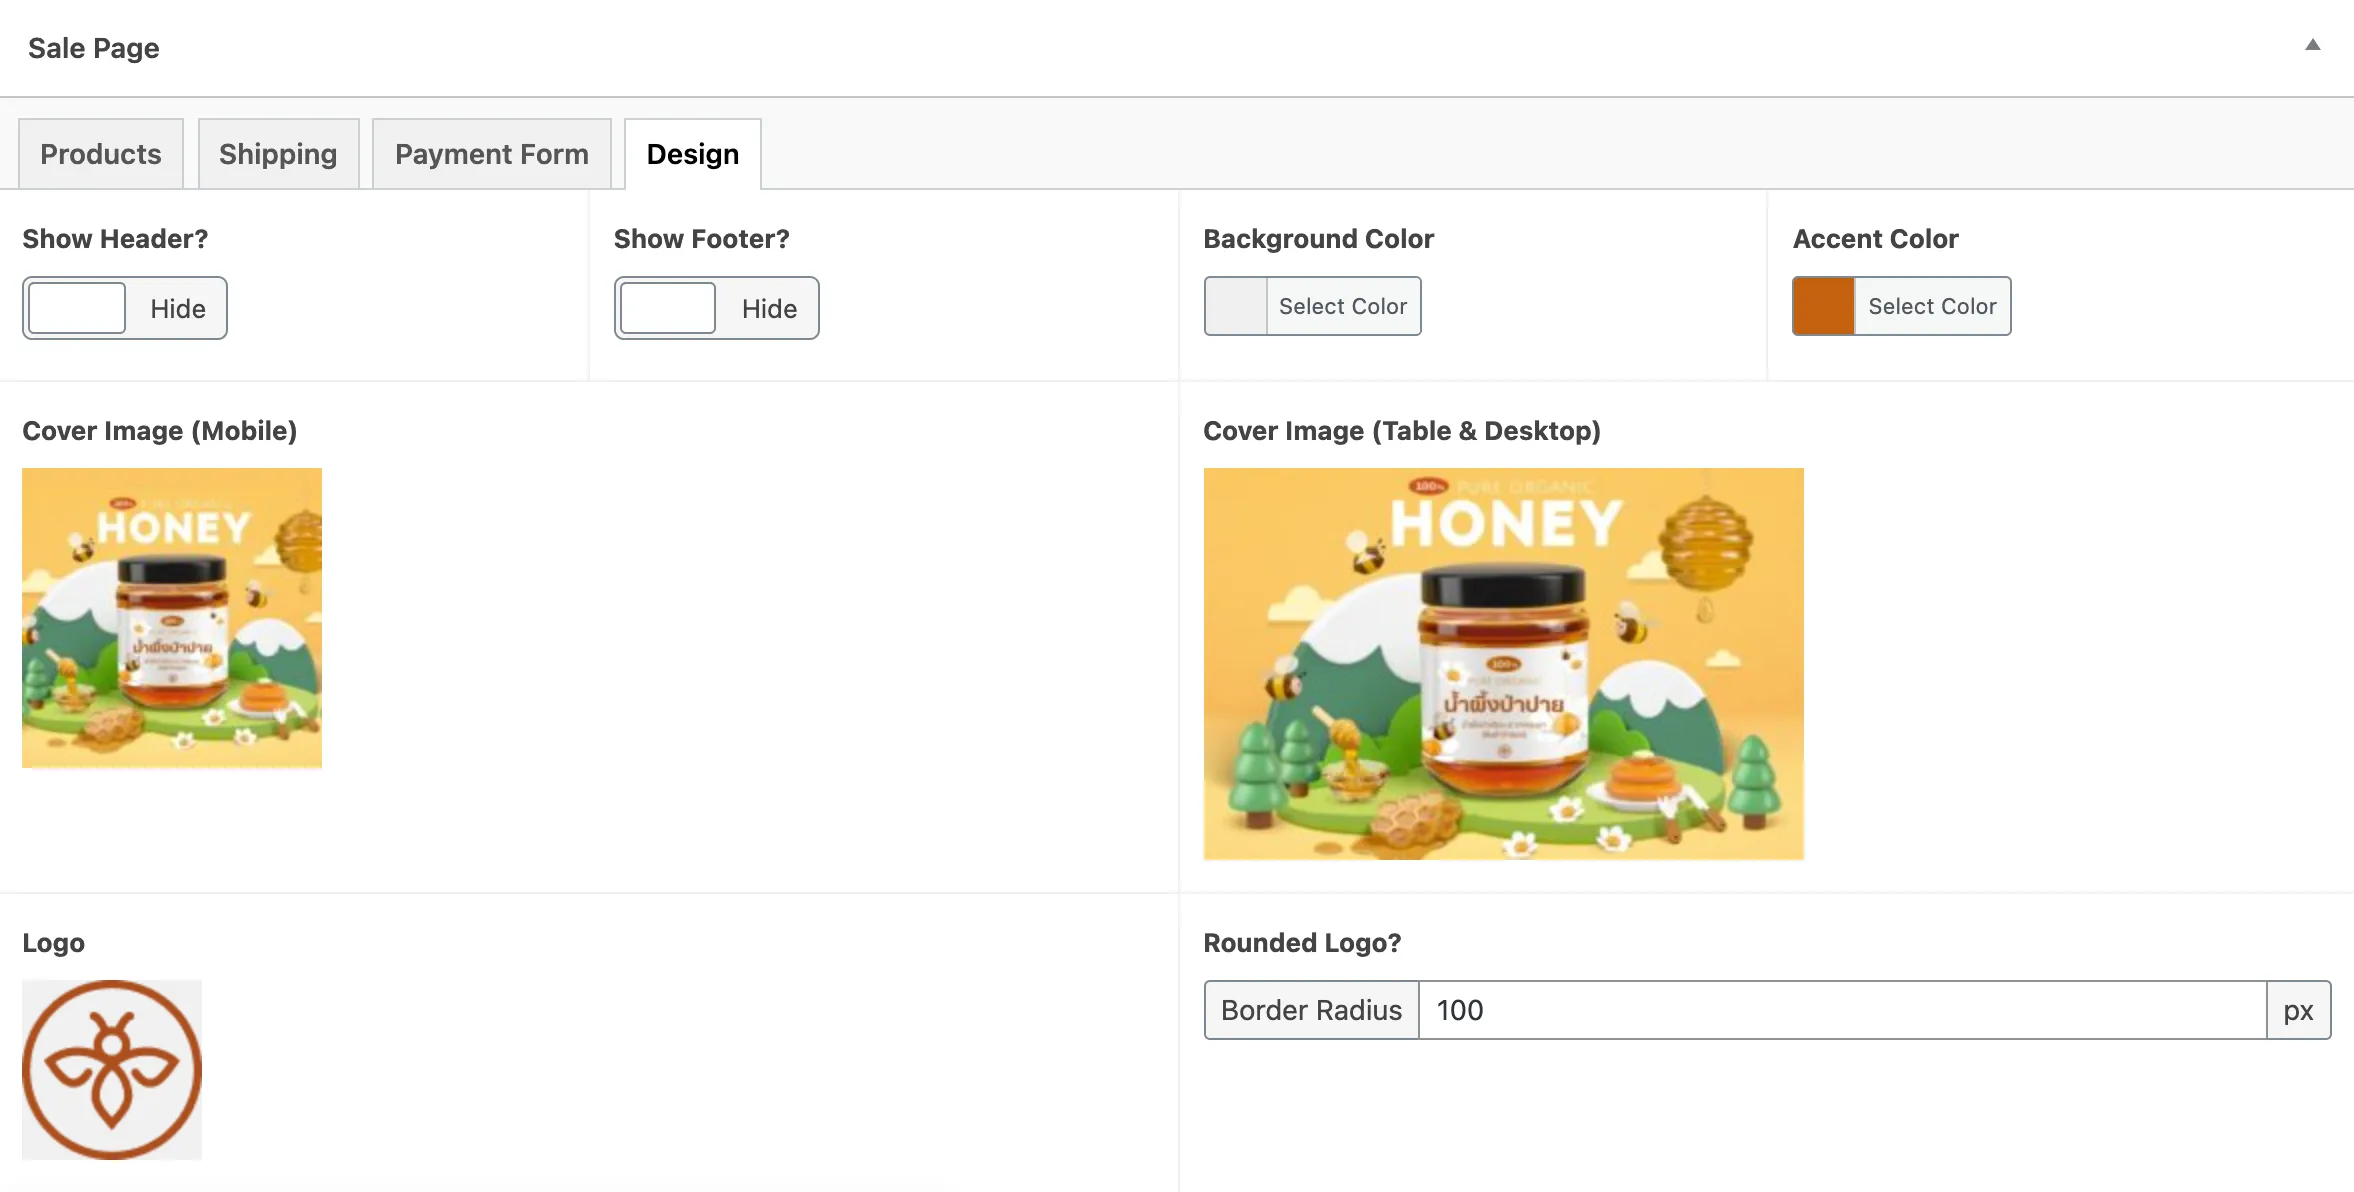Toggle the Show Header switch

78,308
